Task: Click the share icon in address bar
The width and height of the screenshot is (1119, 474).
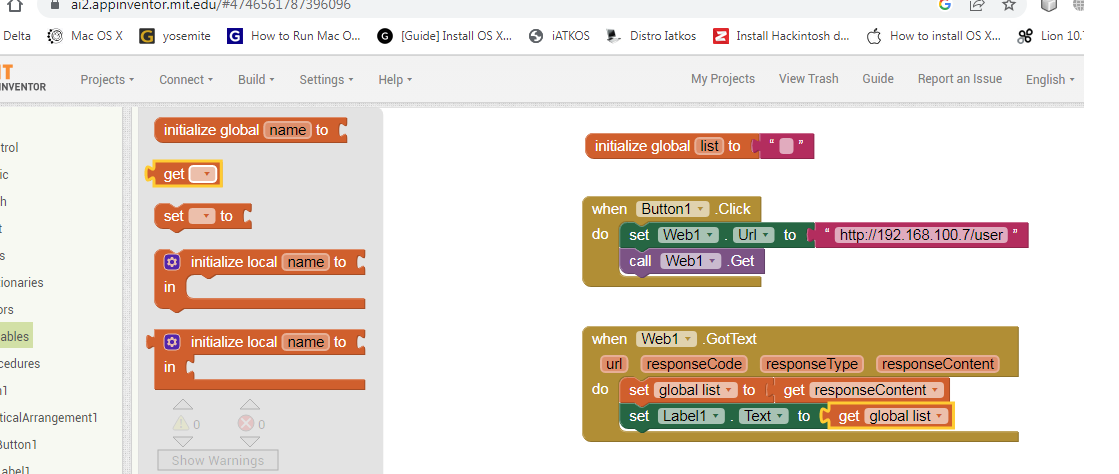Action: click(x=977, y=5)
